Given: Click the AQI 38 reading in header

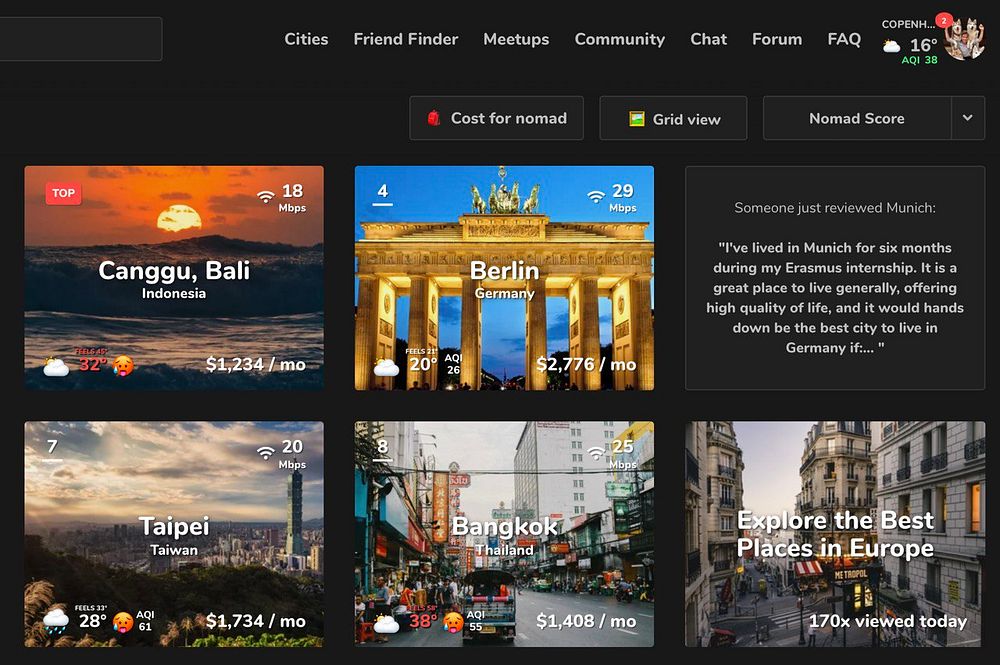Looking at the screenshot, I should tap(919, 60).
